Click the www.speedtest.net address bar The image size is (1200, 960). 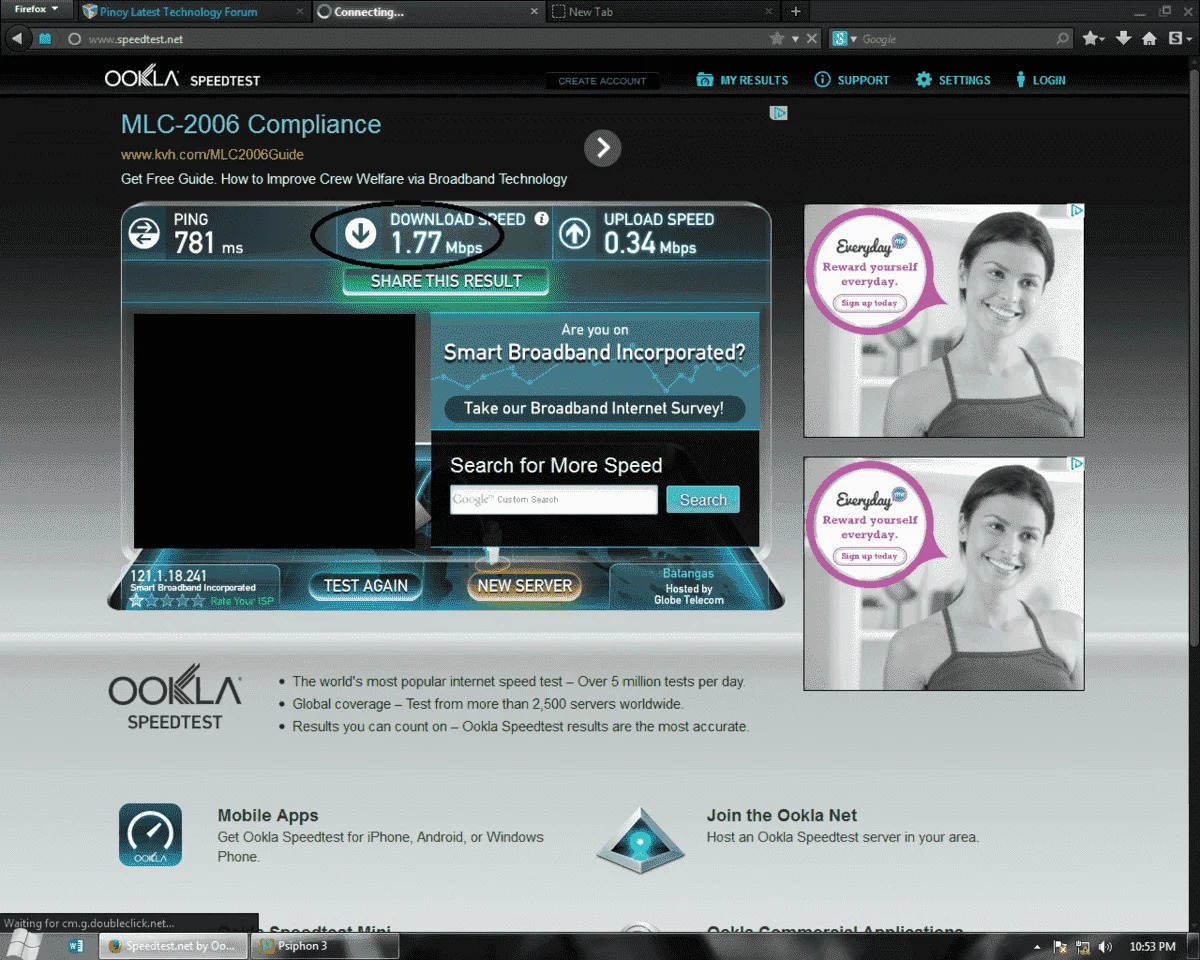click(x=415, y=39)
